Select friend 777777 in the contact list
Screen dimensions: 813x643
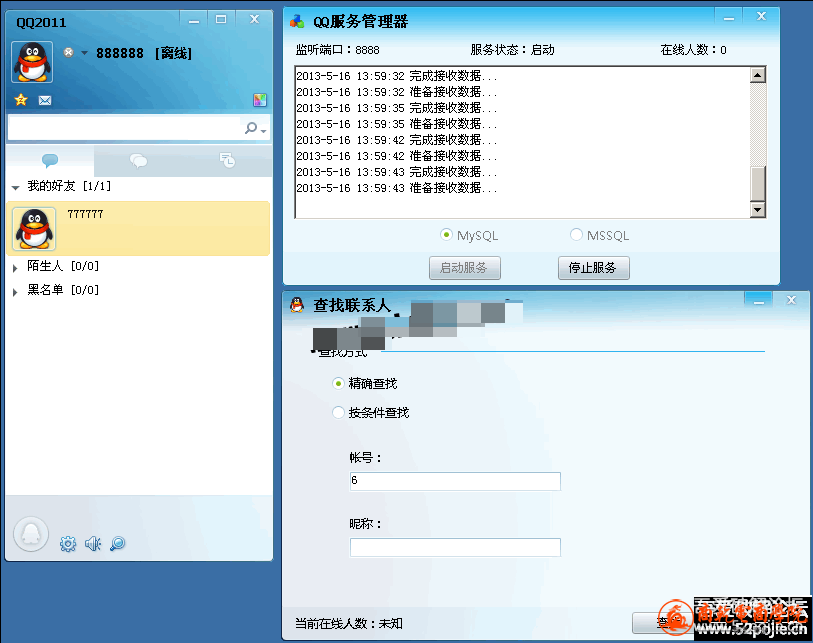point(138,228)
